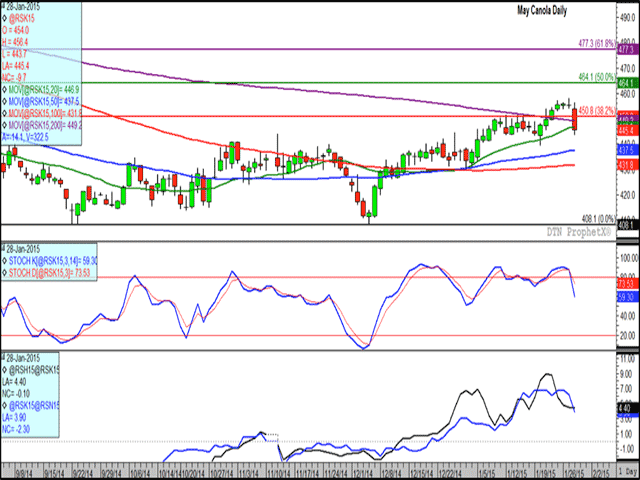This screenshot has width=640, height=480.
Task: Click the red 445.4 last price tag
Action: [627, 131]
